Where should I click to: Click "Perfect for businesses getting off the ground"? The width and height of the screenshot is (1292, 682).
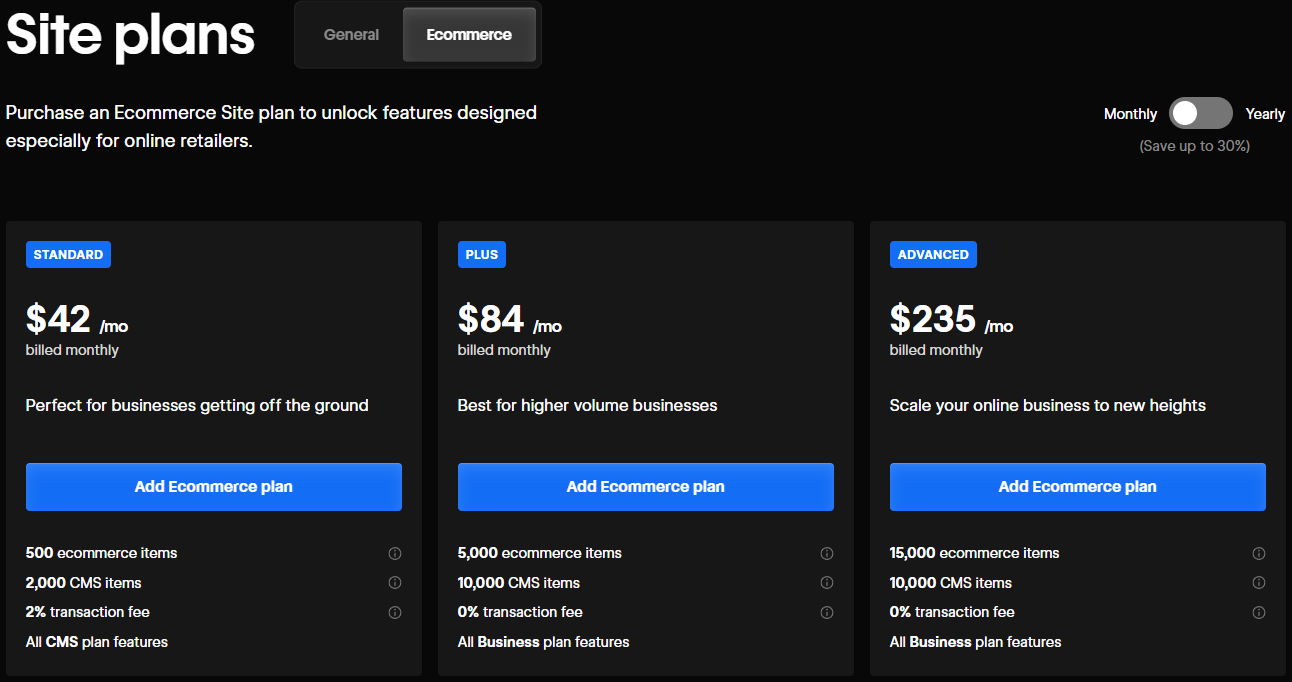tap(197, 406)
